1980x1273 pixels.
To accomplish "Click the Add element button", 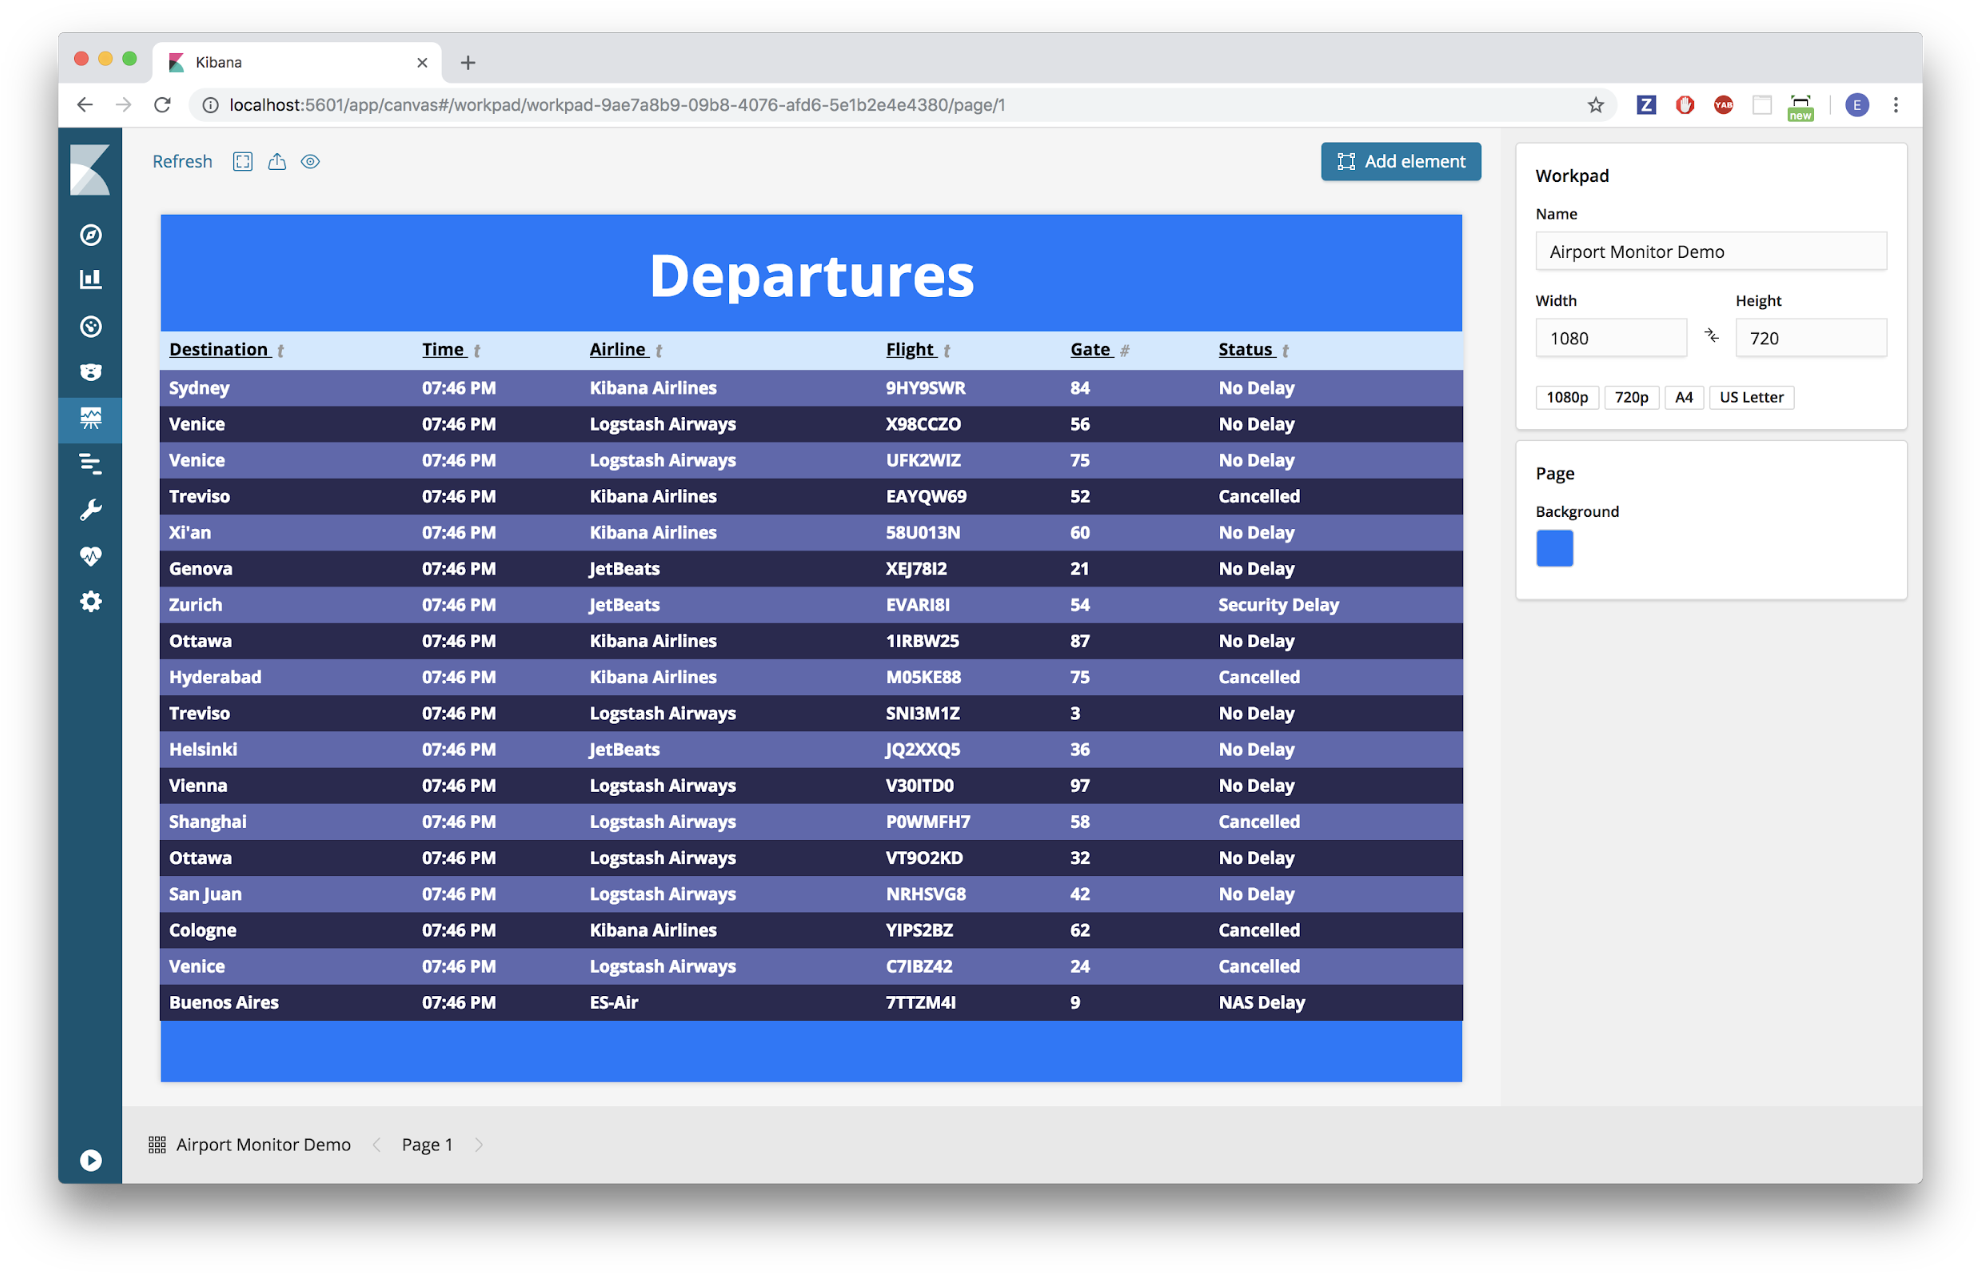I will [x=1400, y=161].
